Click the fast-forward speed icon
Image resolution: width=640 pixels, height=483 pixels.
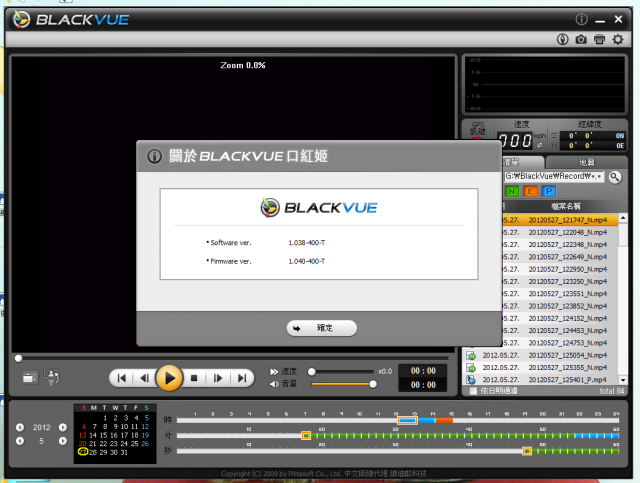tap(274, 372)
